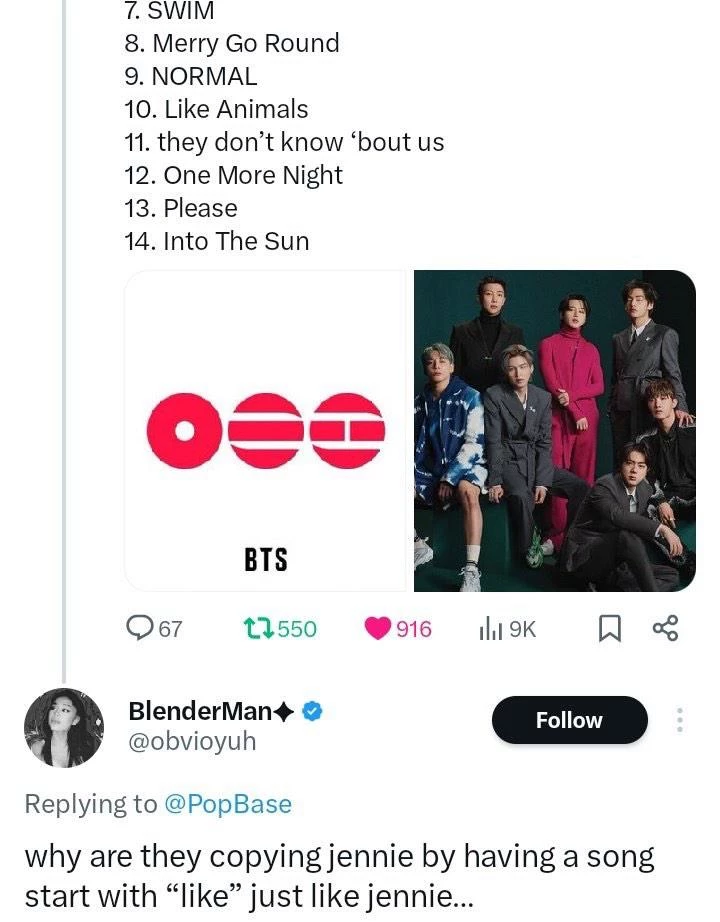Image resolution: width=720 pixels, height=922 pixels.
Task: Open the @PopBase mention link
Action: [228, 804]
